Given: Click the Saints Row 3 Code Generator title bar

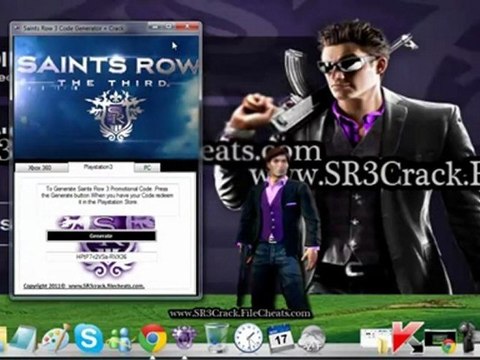Looking at the screenshot, I should click(80, 28).
